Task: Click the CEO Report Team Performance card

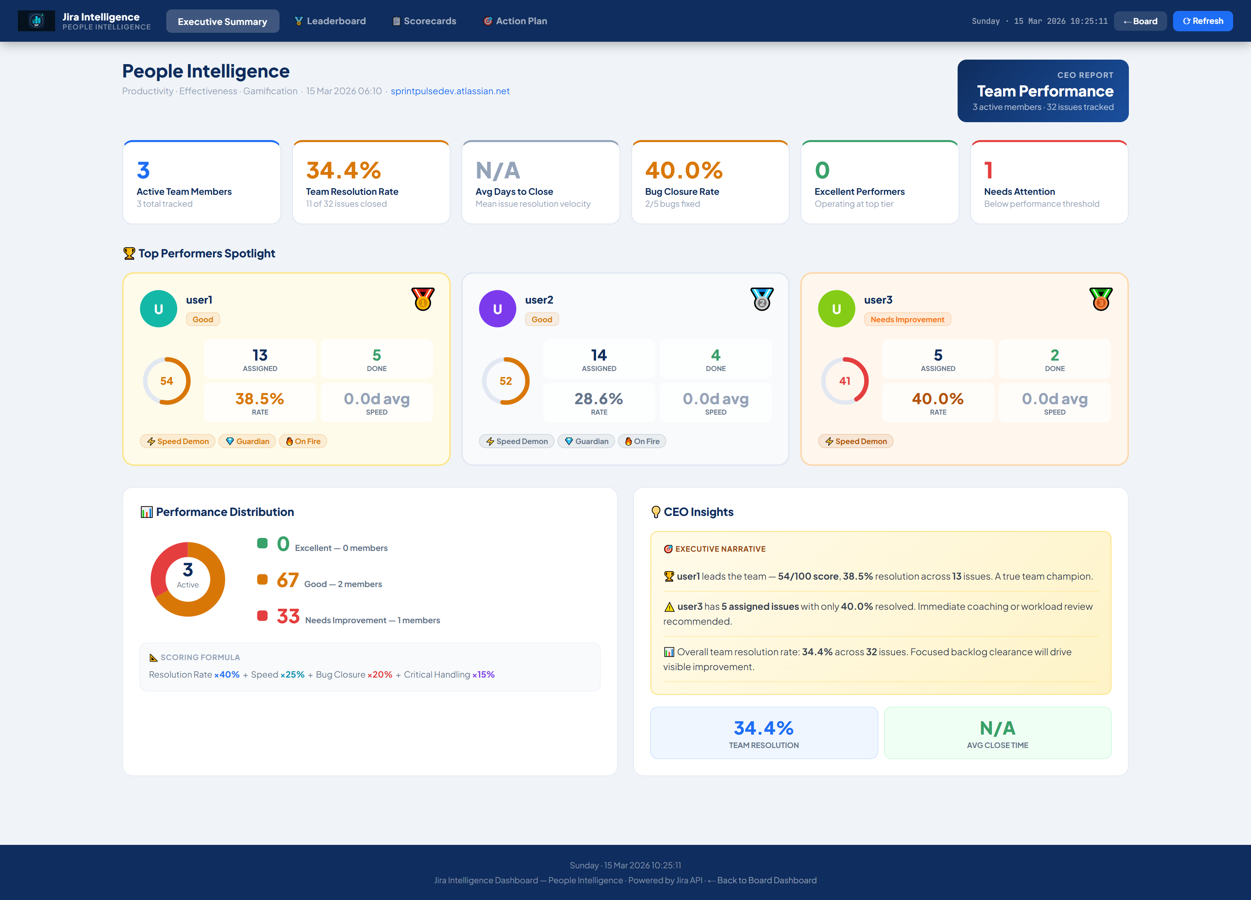Action: (x=1043, y=91)
